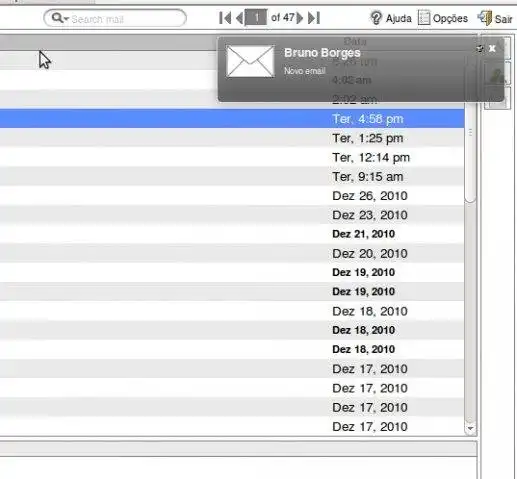Go to the first page of messages
This screenshot has height=479, width=517.
point(225,18)
